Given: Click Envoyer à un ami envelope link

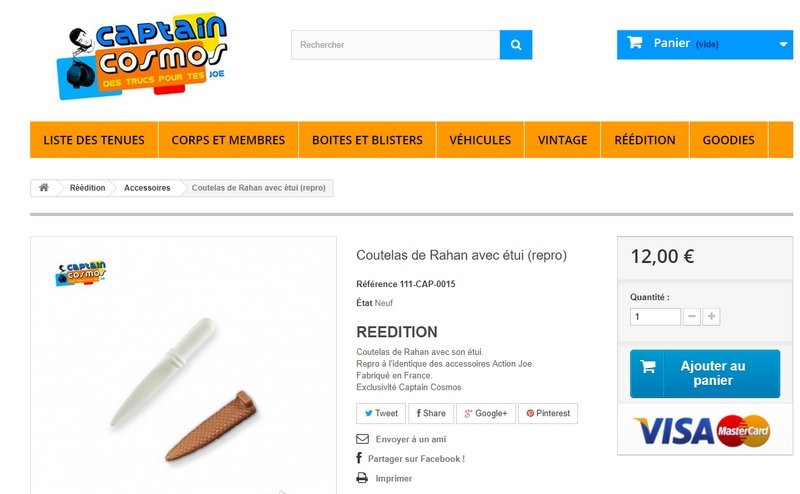Looking at the screenshot, I should tap(401, 439).
